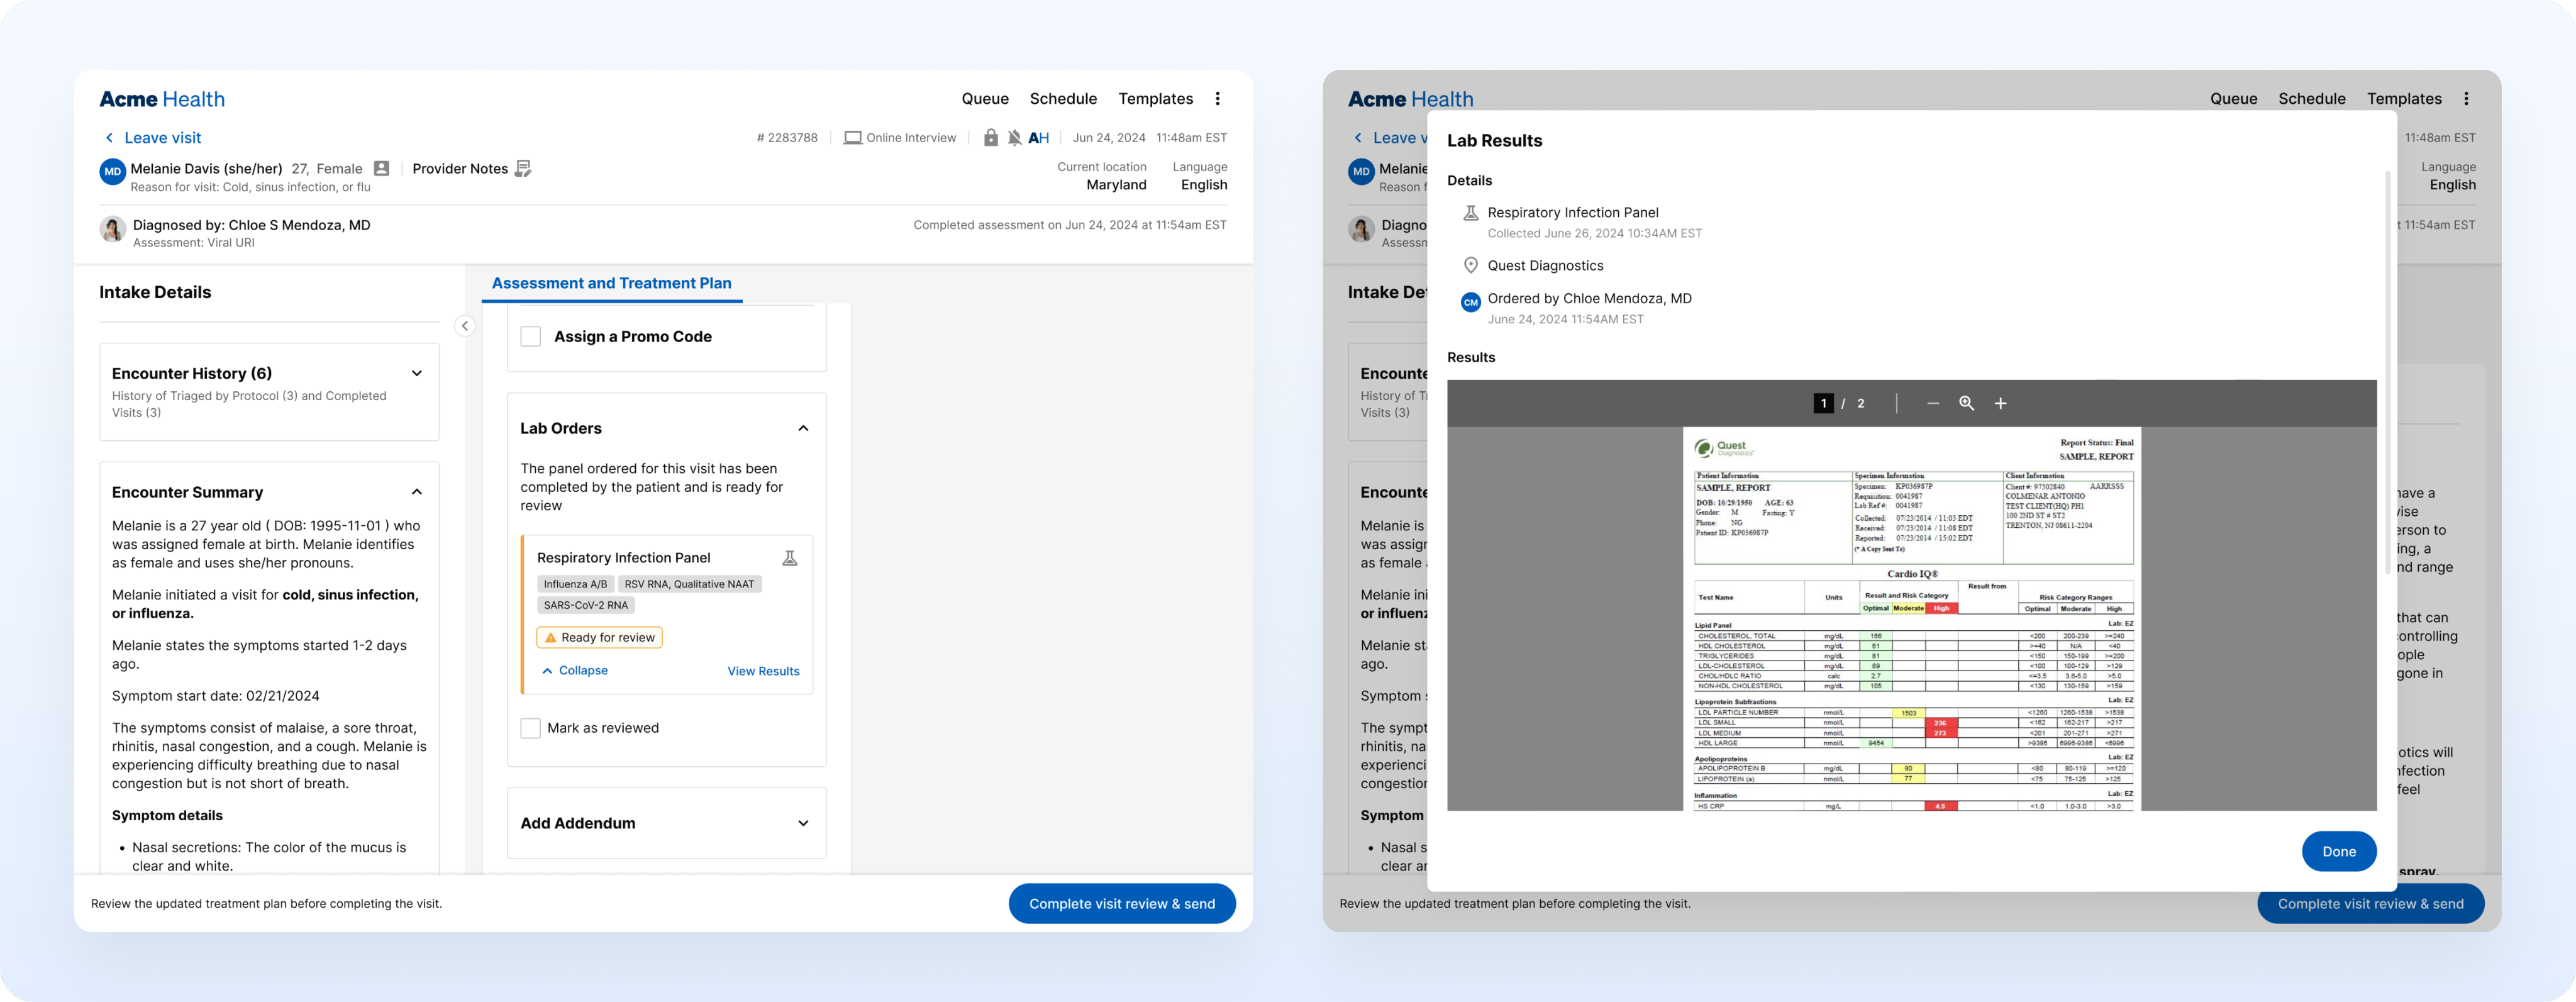This screenshot has width=2576, height=1002.
Task: Click the Quest lab report page preview
Action: click(1912, 619)
